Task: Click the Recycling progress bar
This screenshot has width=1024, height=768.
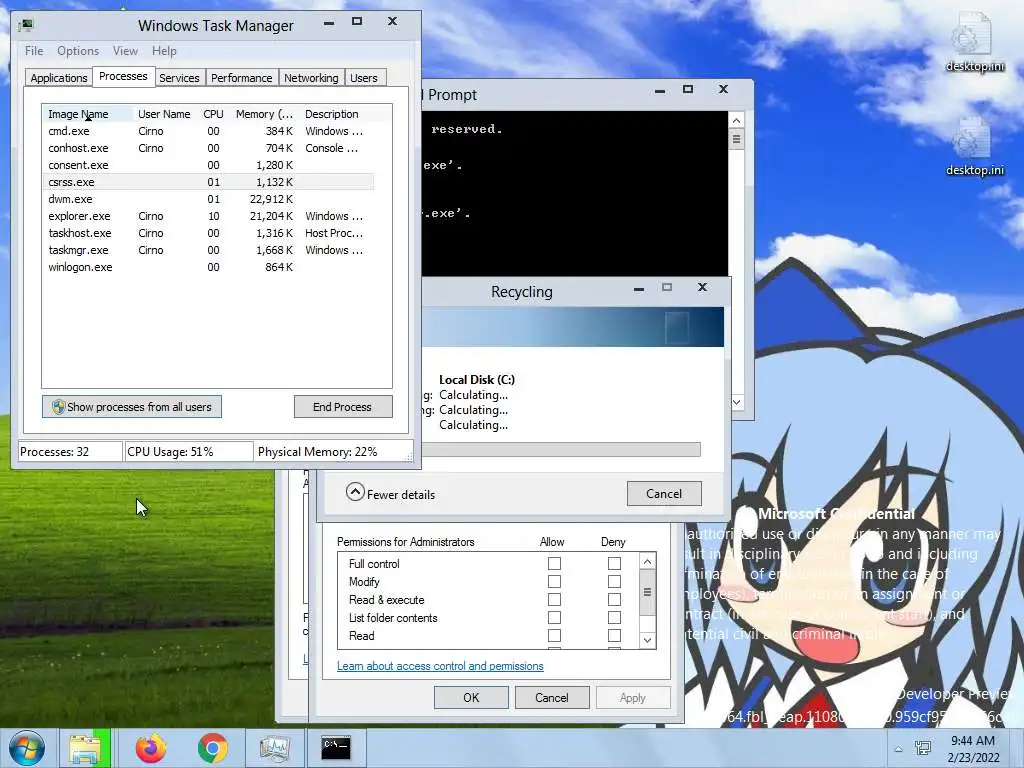Action: (561, 449)
